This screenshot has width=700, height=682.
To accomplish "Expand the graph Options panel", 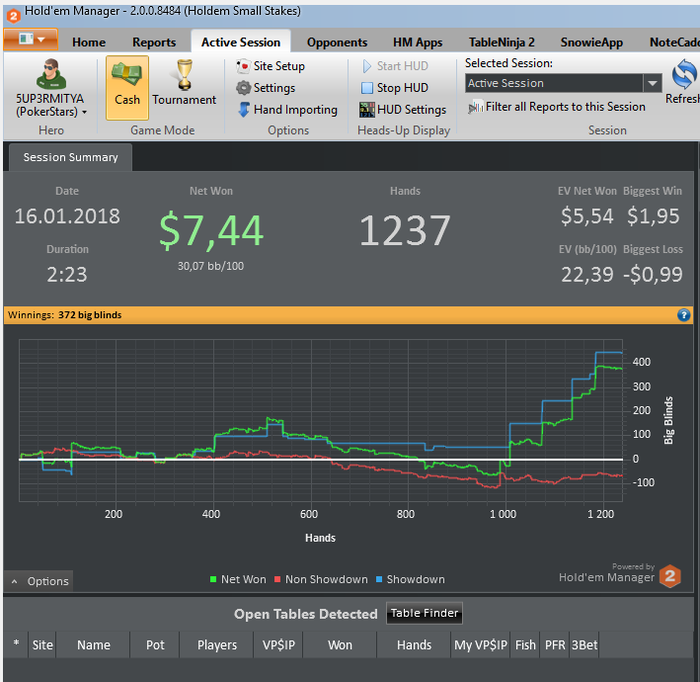I will (39, 581).
